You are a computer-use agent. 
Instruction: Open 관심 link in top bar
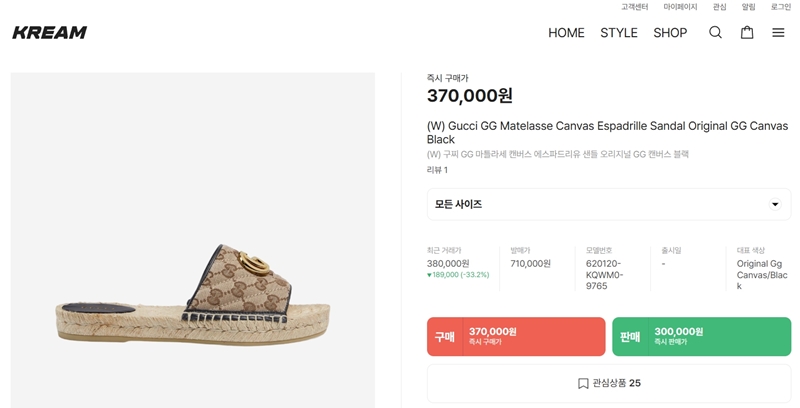pyautogui.click(x=720, y=7)
